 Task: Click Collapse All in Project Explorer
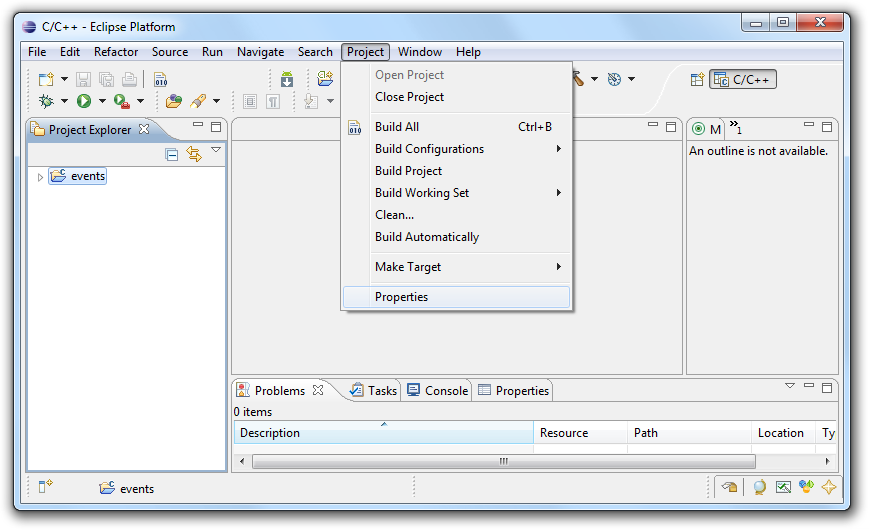click(172, 154)
